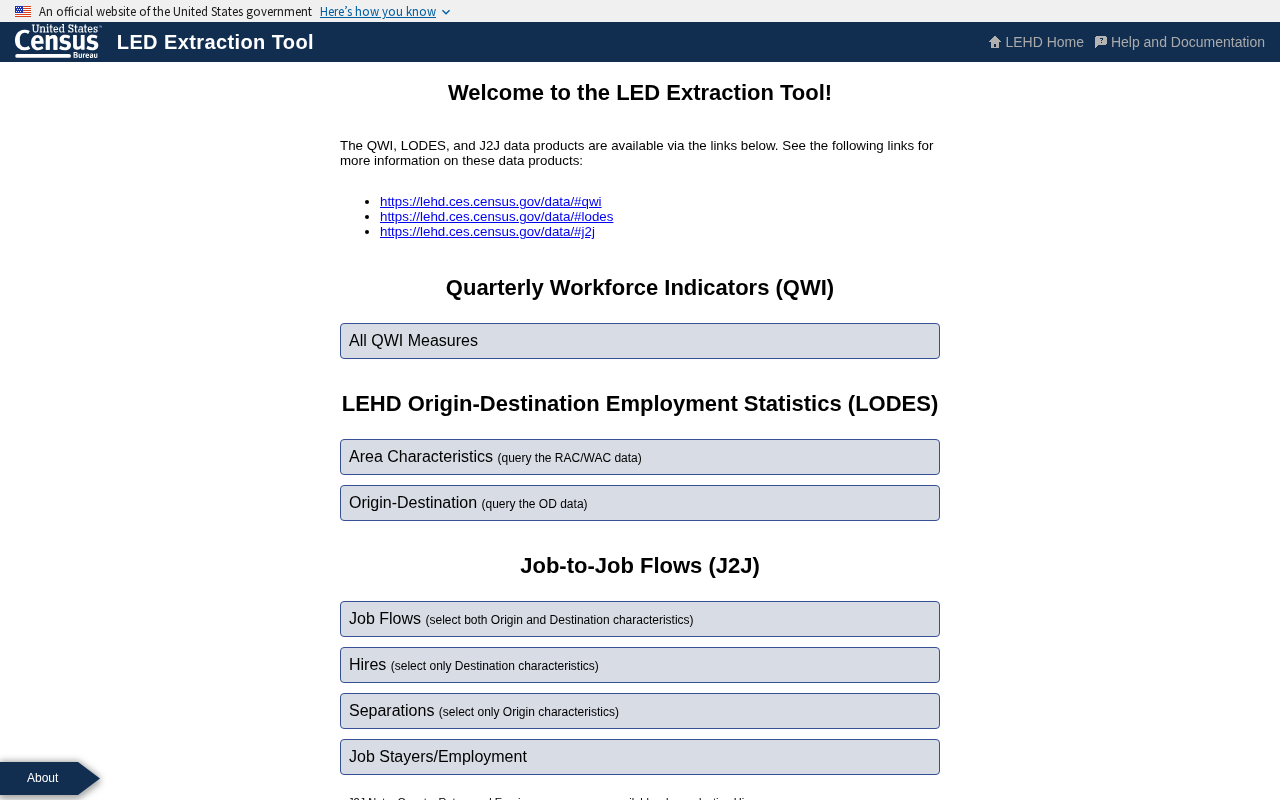Select Job Flows option
1280x800 pixels.
click(640, 619)
